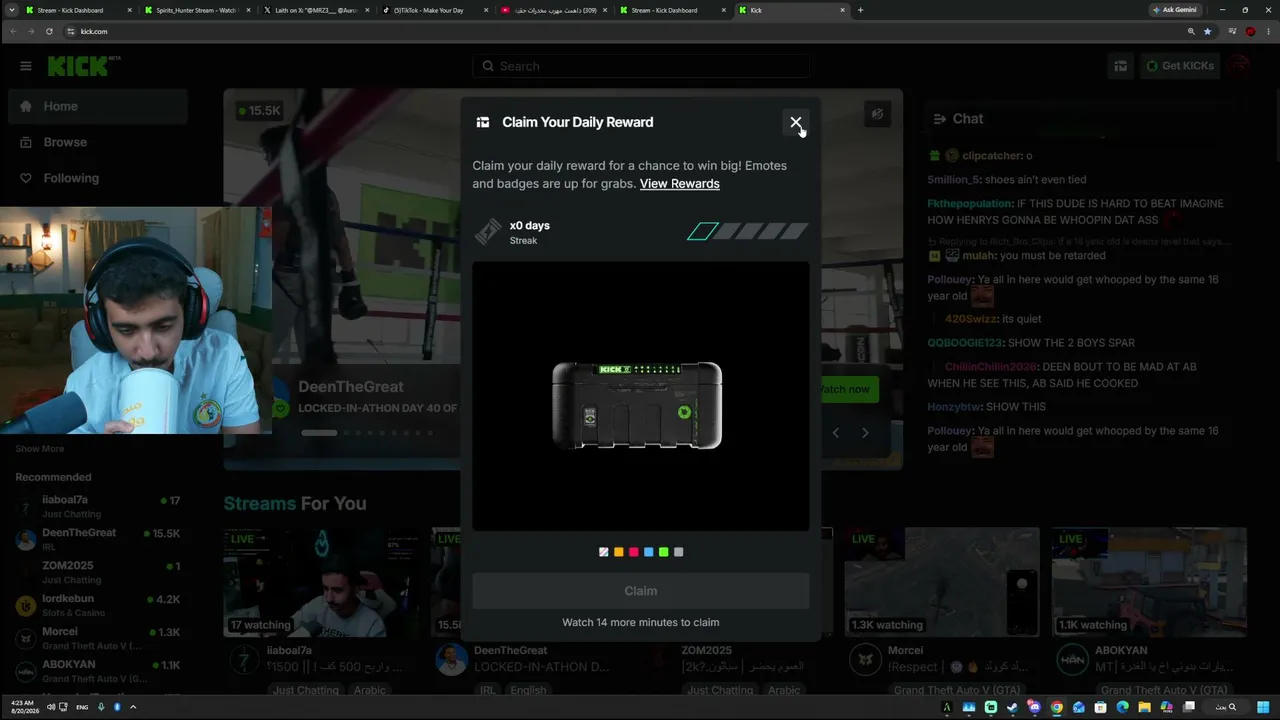The image size is (1280, 720).
Task: Bookmark this page with the star
Action: tap(1207, 31)
